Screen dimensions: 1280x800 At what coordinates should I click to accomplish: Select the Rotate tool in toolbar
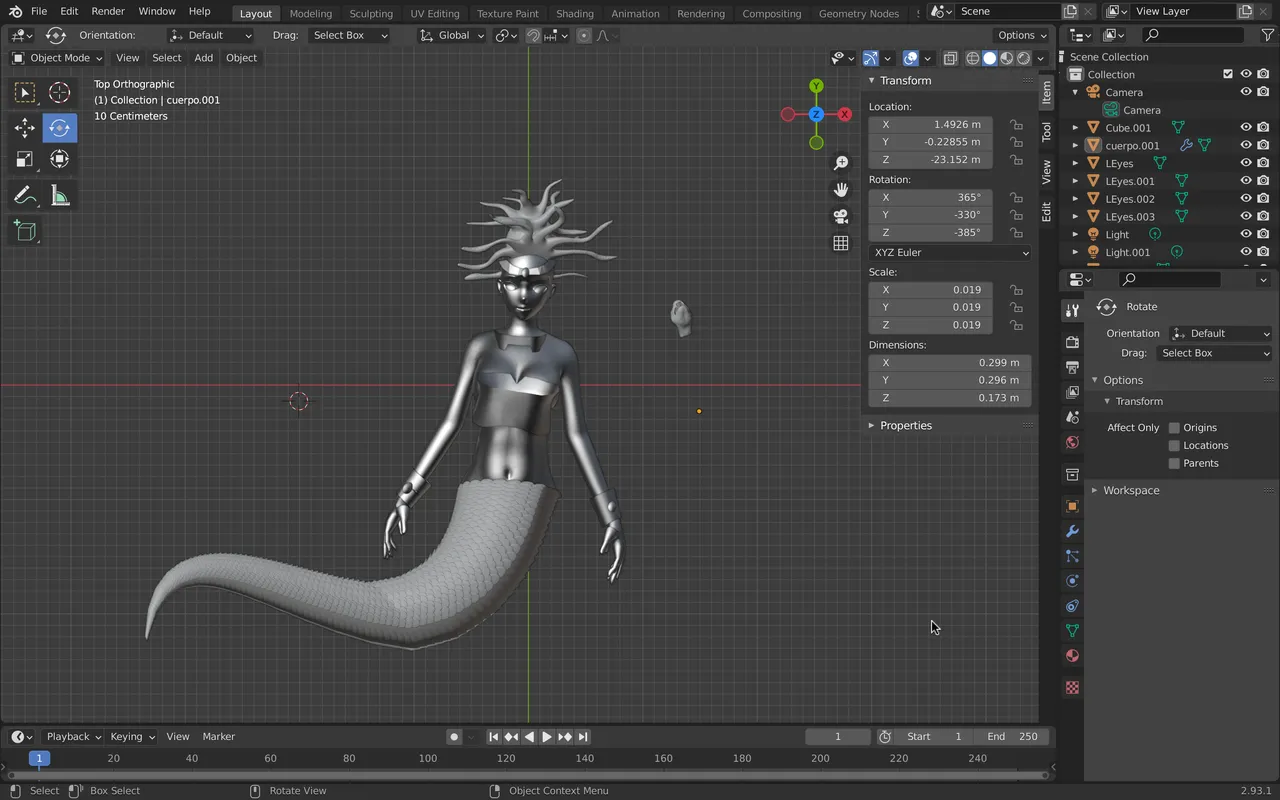(60, 128)
